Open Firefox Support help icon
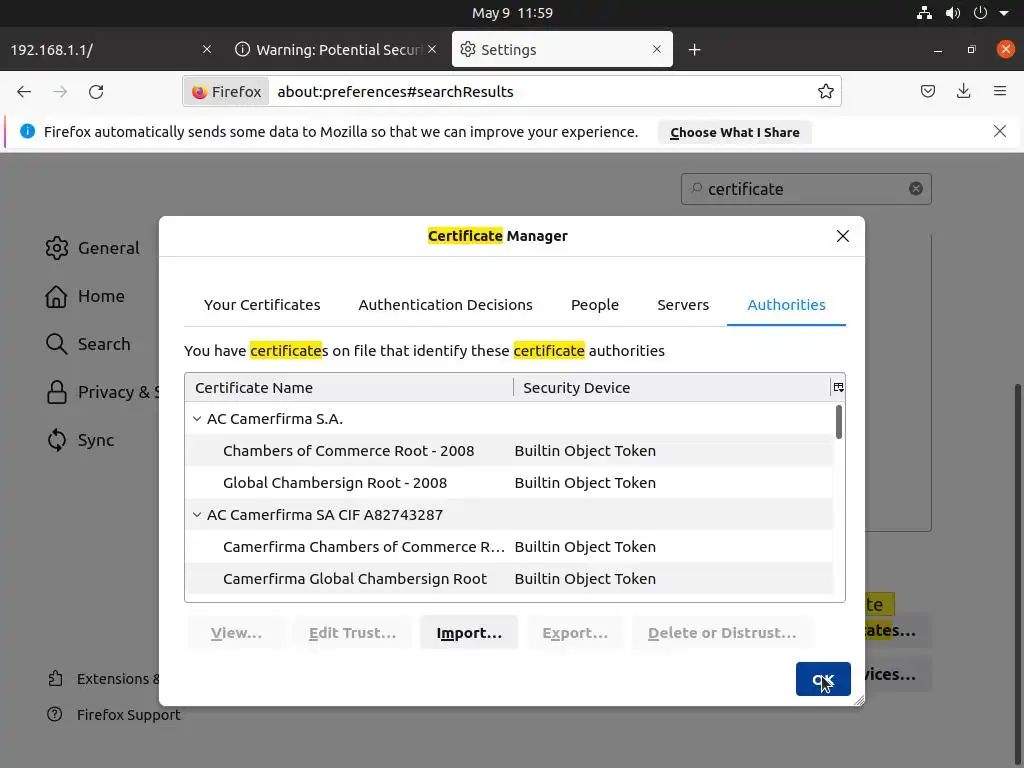Screen dimensions: 1024x768 (55, 714)
